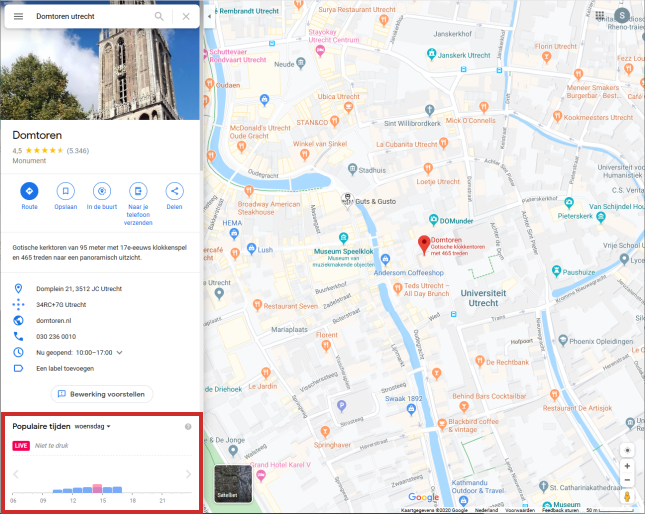Click Universiteit Utrecht map label
The width and height of the screenshot is (645, 514).
pos(483,298)
